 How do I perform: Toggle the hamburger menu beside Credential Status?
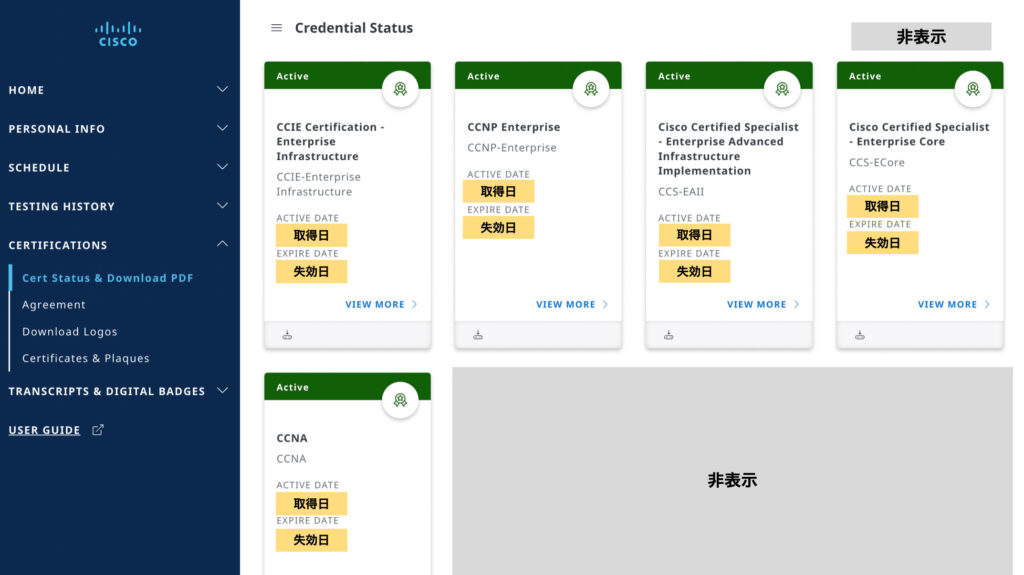click(x=276, y=28)
